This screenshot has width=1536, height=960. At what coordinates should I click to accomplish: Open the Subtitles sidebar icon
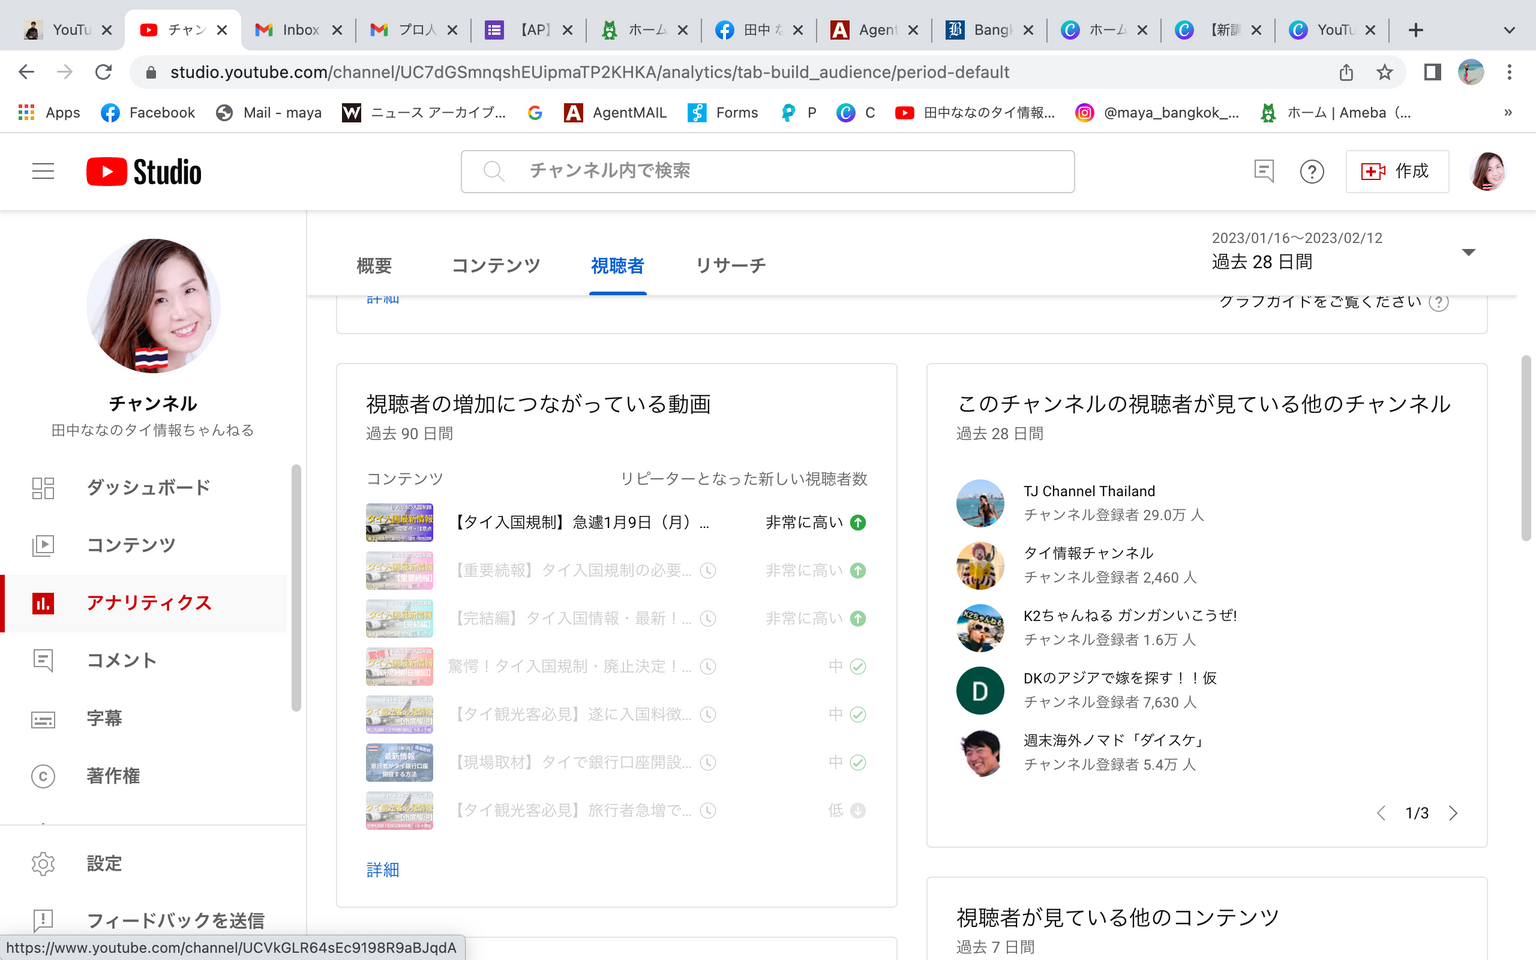43,719
